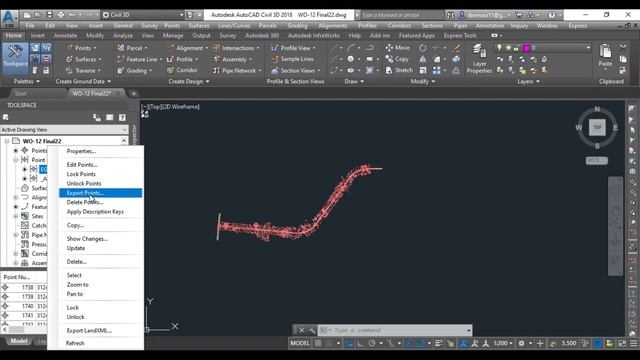Open Layer Properties manager
Viewport: 640px width, 360px height.
[479, 59]
